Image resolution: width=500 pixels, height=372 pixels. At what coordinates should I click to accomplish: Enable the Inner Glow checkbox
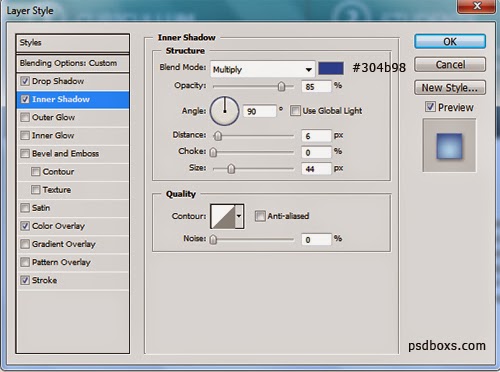pyautogui.click(x=25, y=135)
